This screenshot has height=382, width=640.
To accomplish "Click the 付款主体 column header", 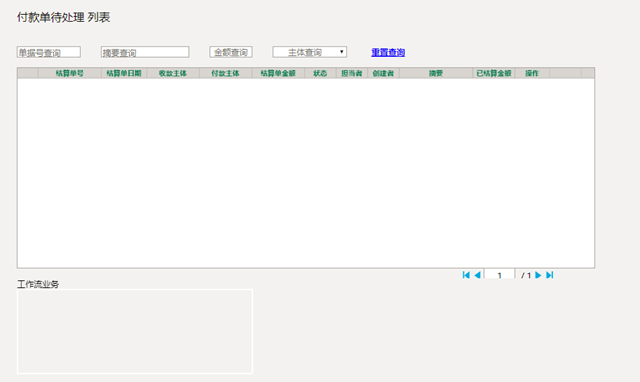I will [x=225, y=73].
